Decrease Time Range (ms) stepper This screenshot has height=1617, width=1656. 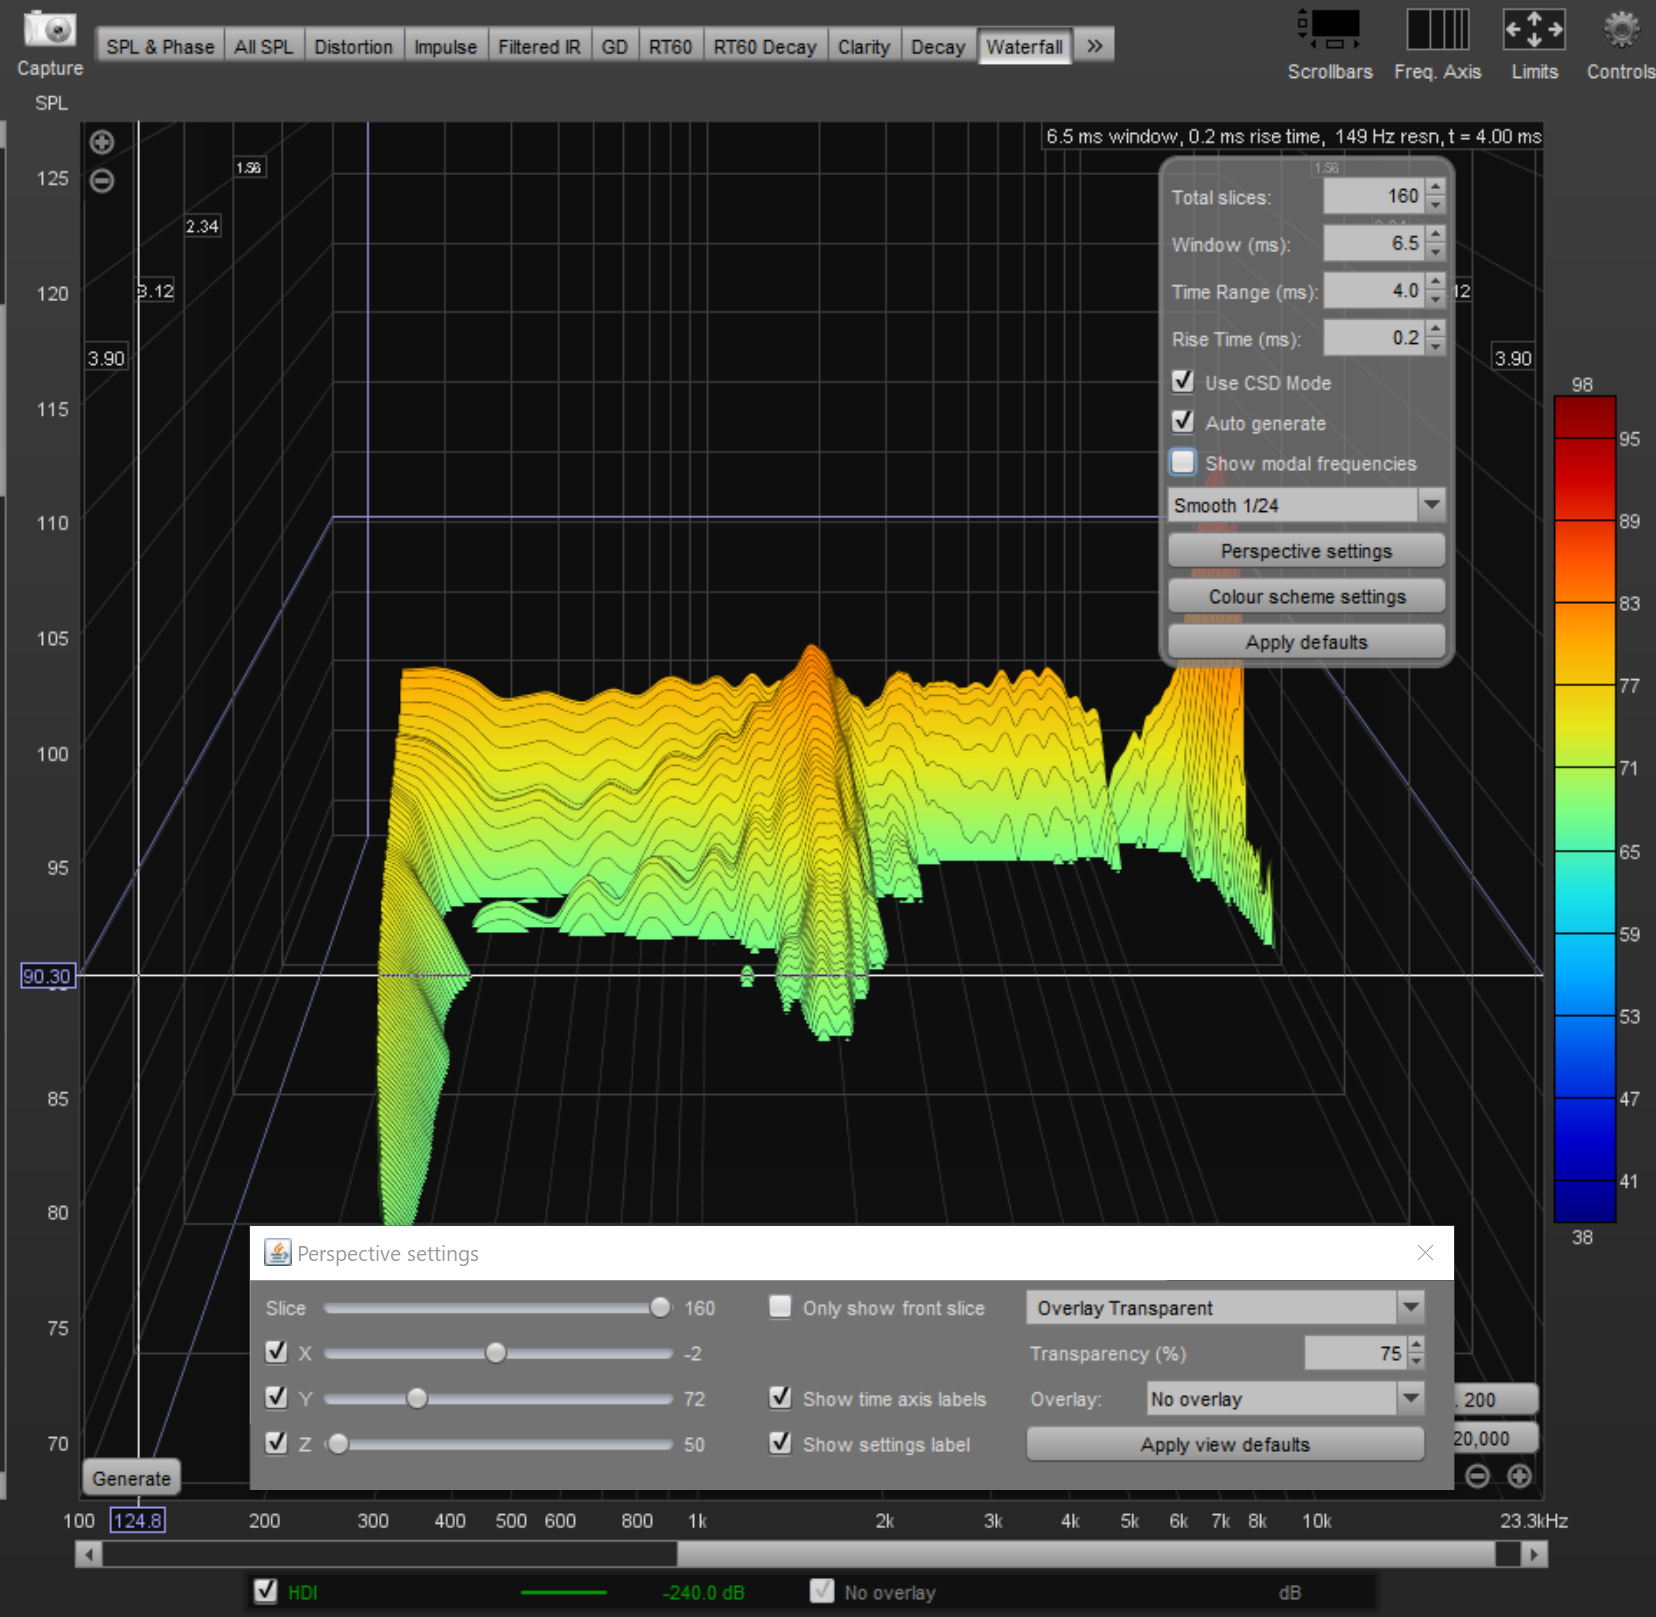(1436, 300)
